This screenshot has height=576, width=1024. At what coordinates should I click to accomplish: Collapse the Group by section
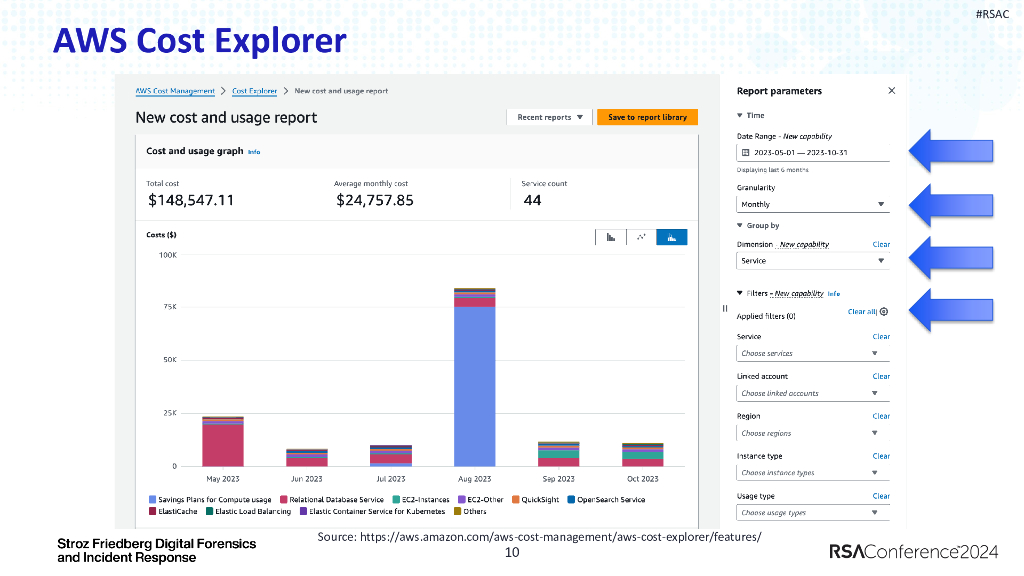point(740,225)
